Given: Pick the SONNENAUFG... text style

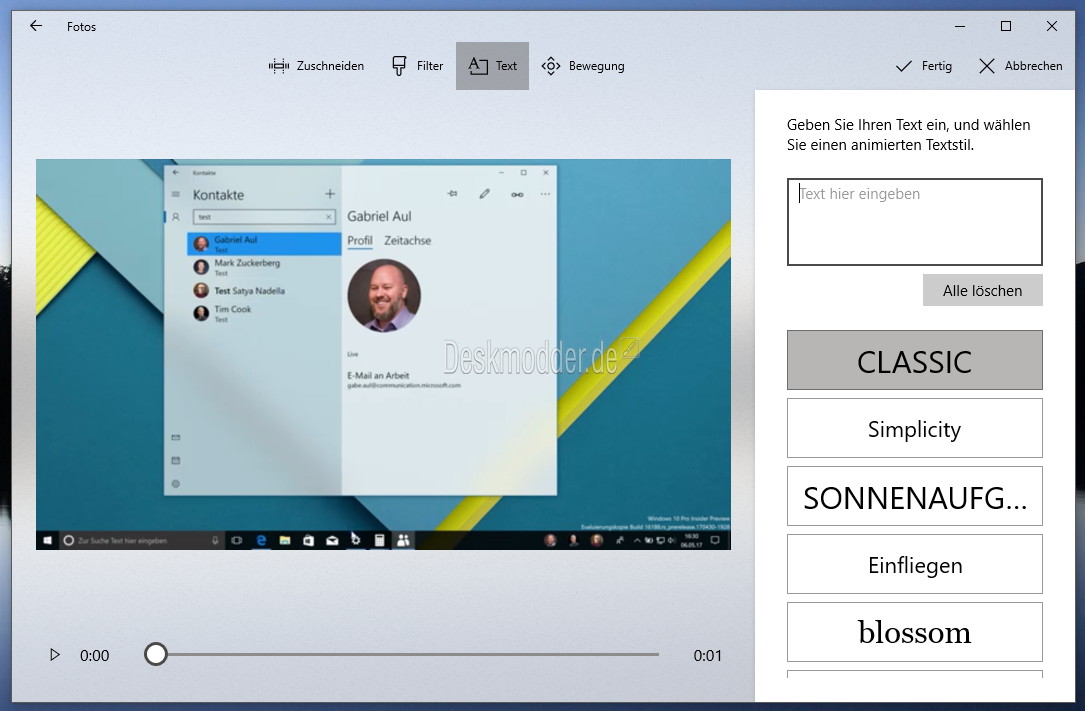Looking at the screenshot, I should [x=914, y=496].
